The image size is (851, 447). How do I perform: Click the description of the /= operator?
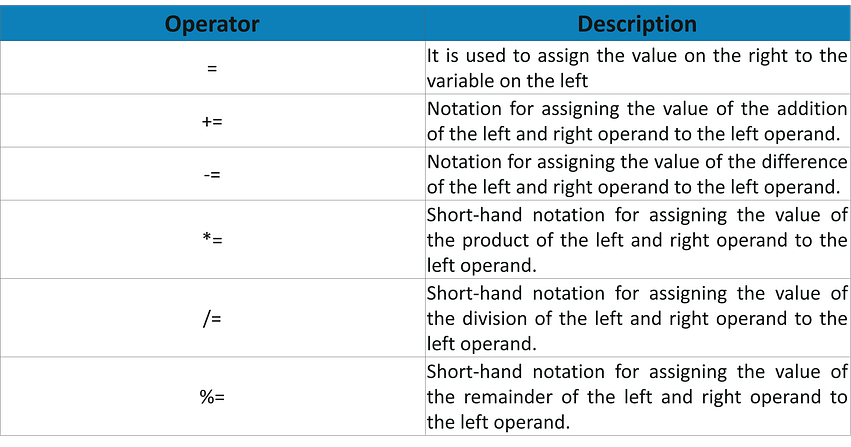point(637,319)
